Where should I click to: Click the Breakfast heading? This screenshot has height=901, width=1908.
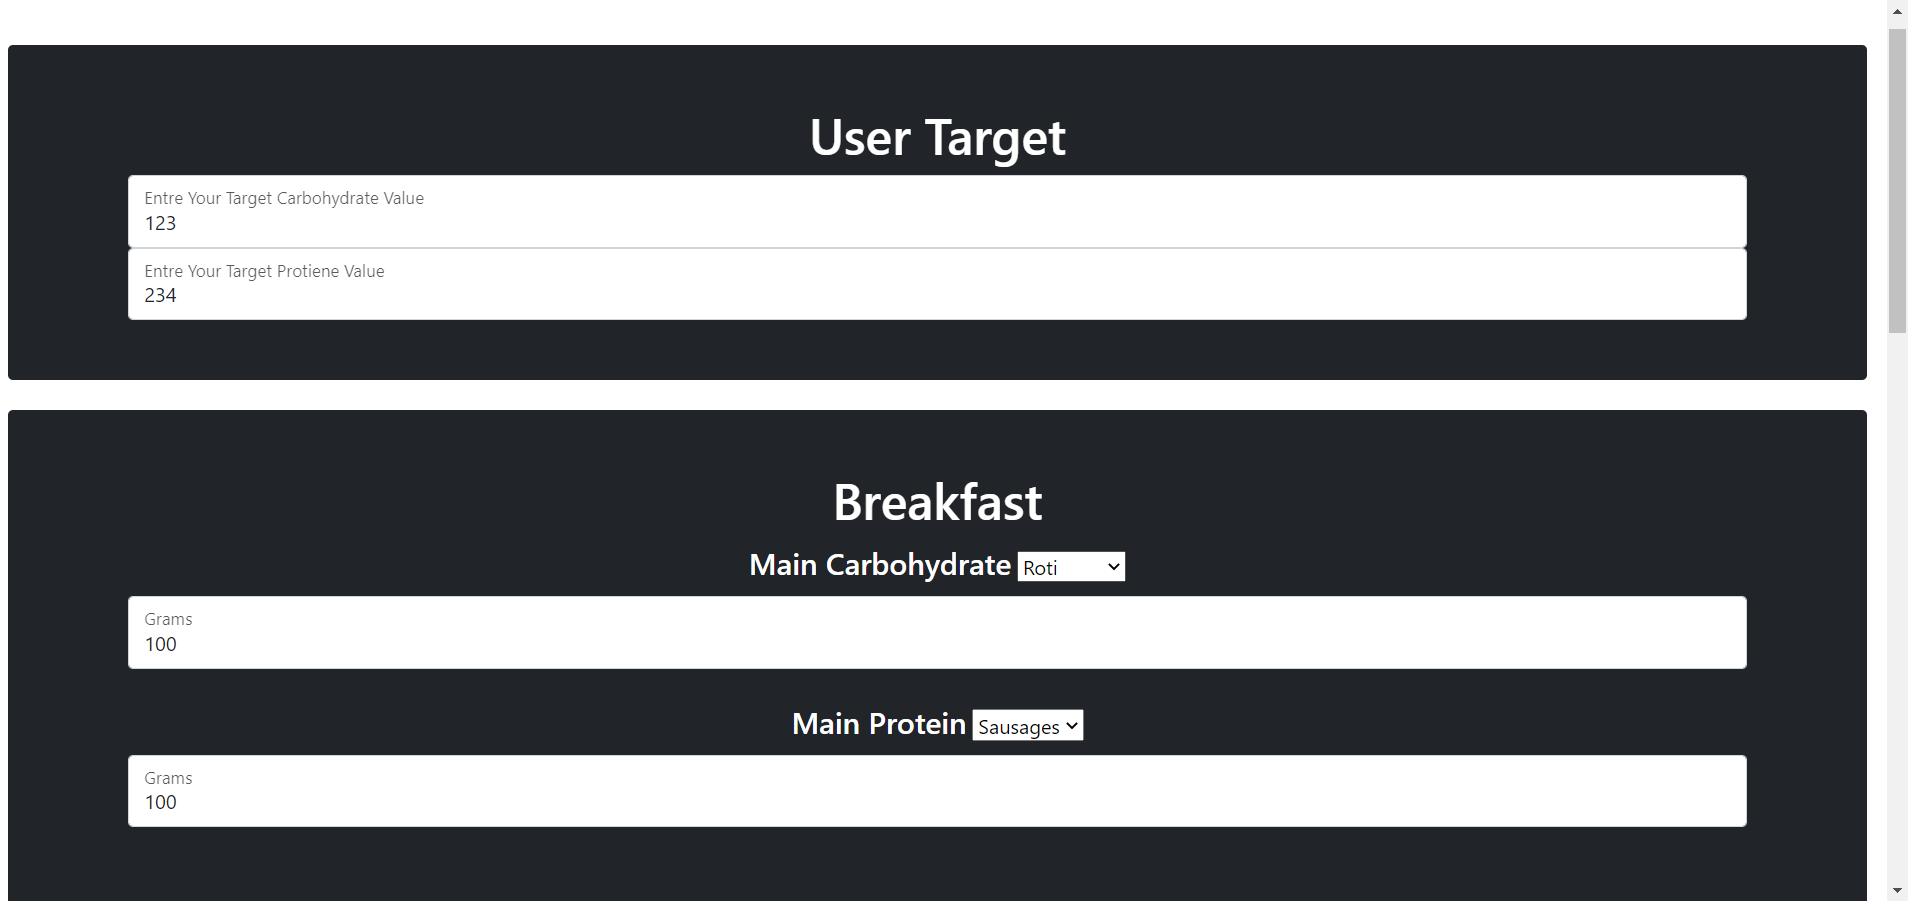[937, 501]
